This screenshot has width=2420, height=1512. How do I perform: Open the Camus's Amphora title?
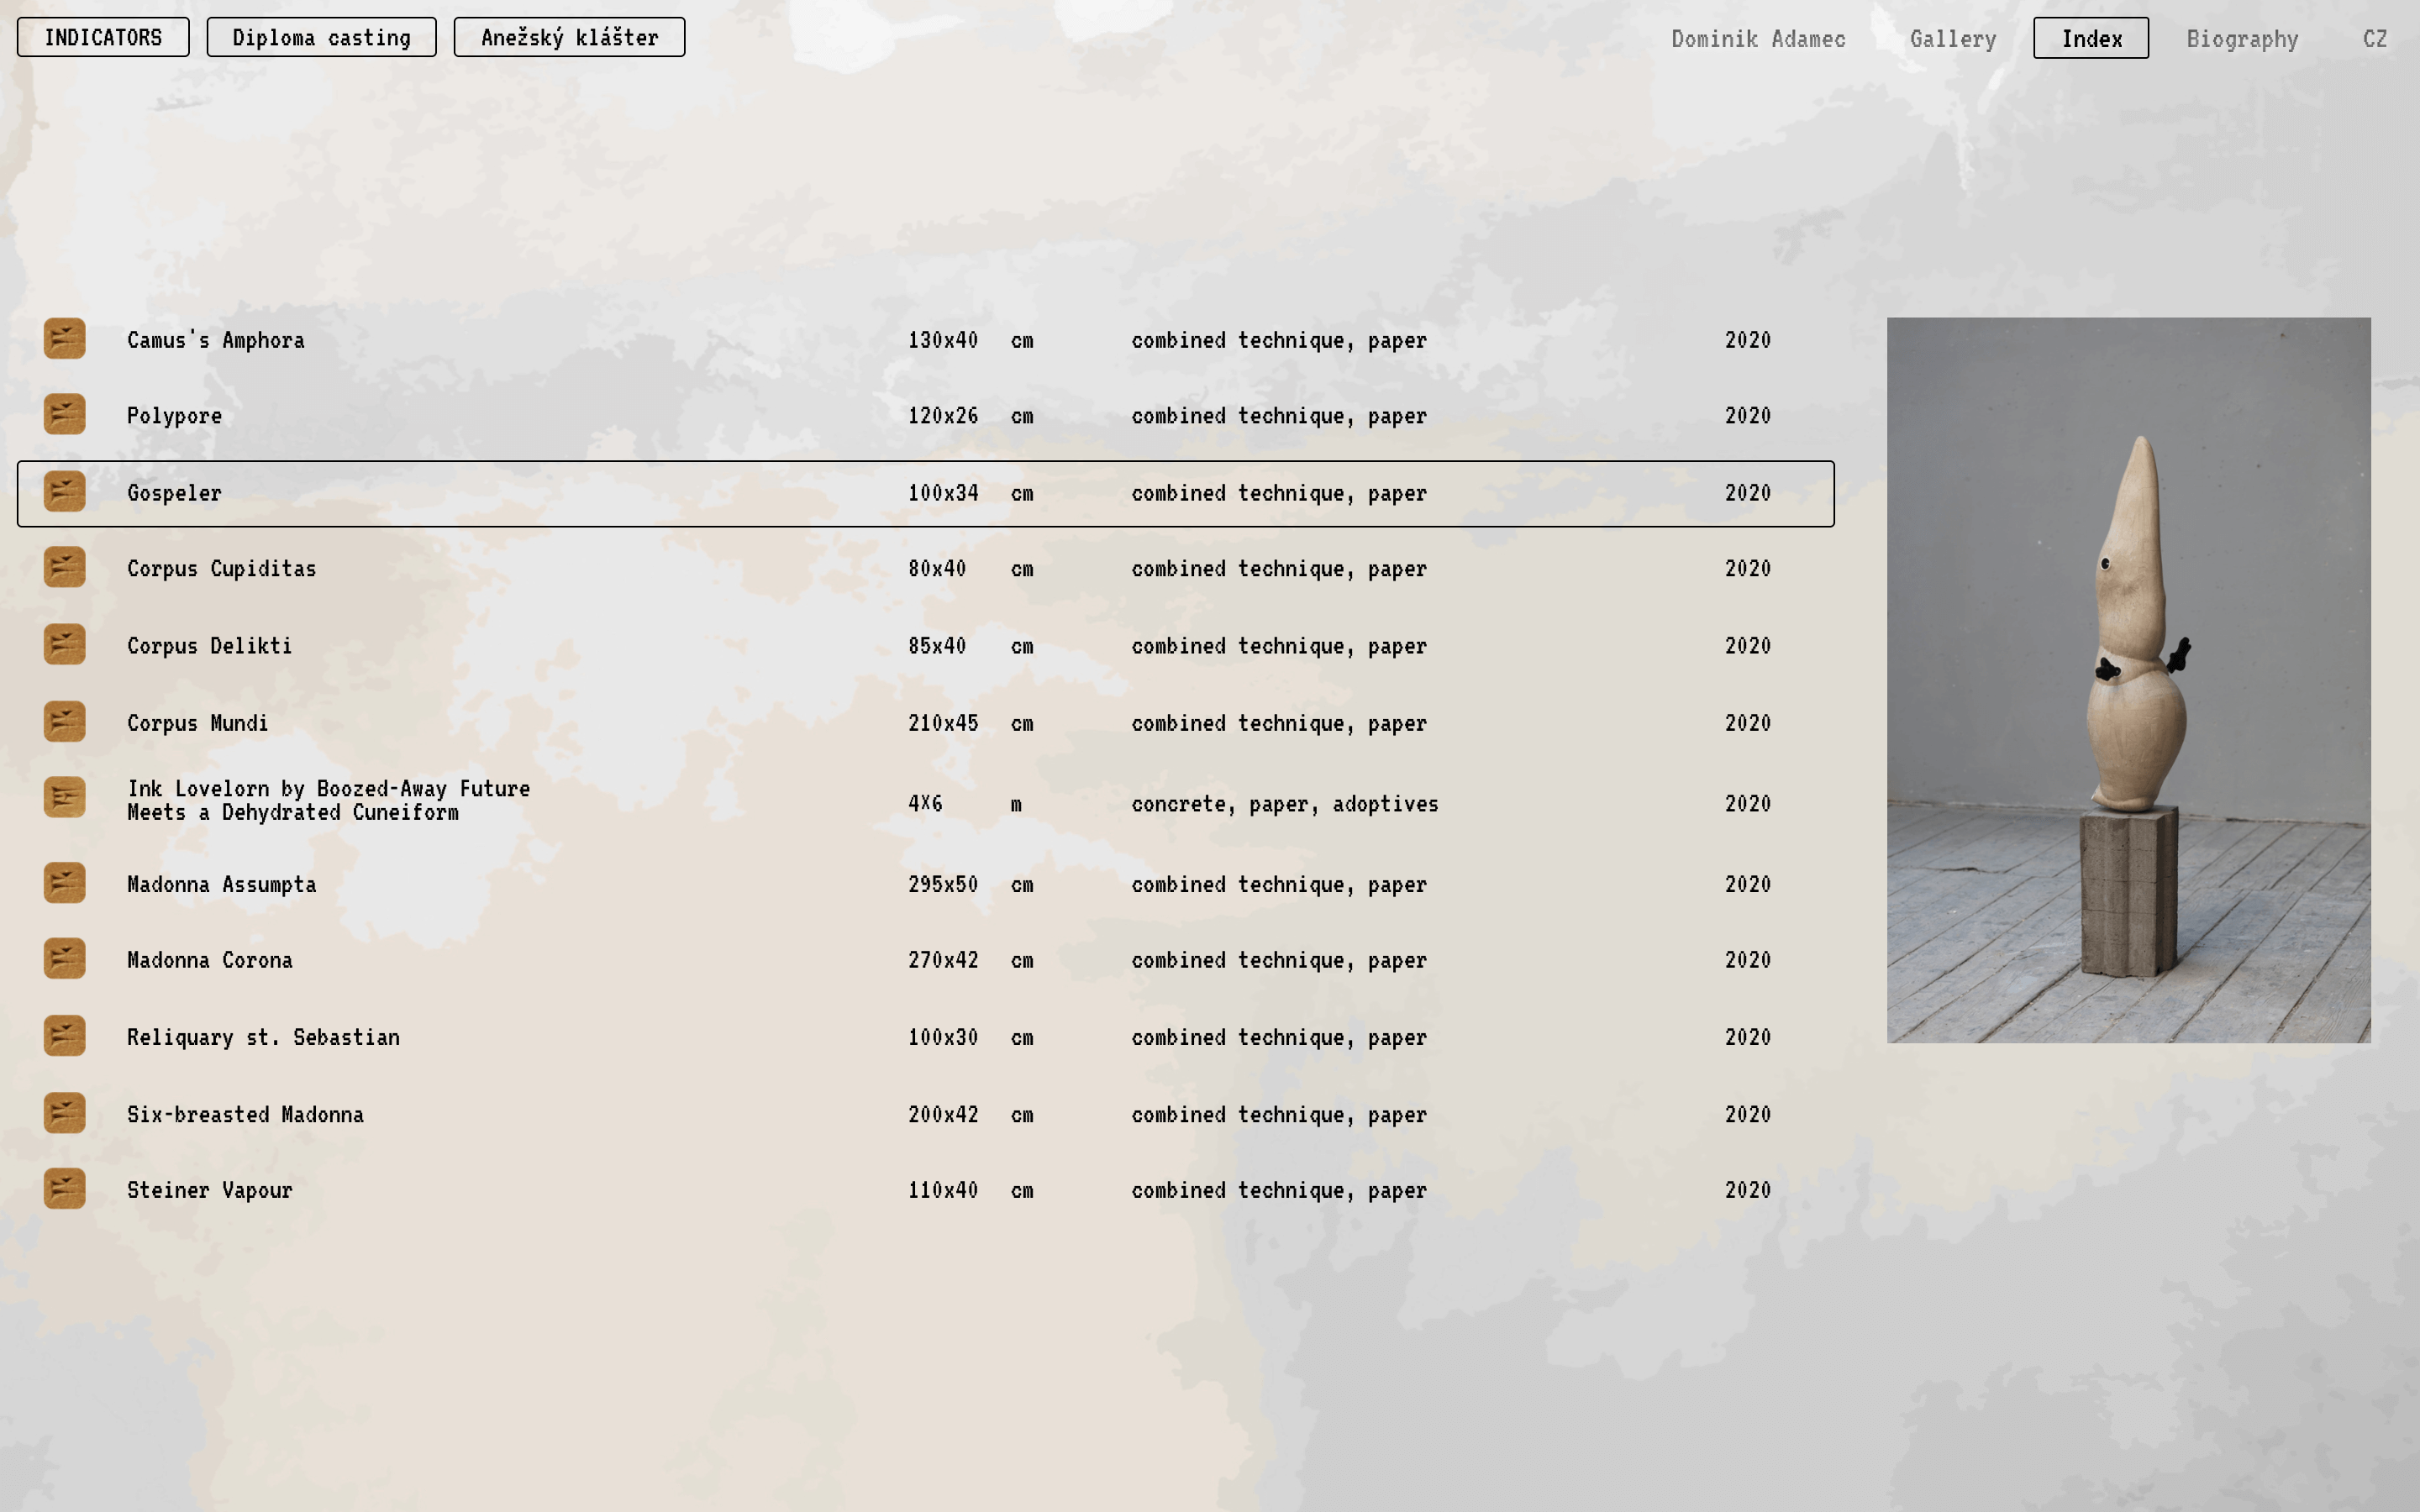(216, 340)
